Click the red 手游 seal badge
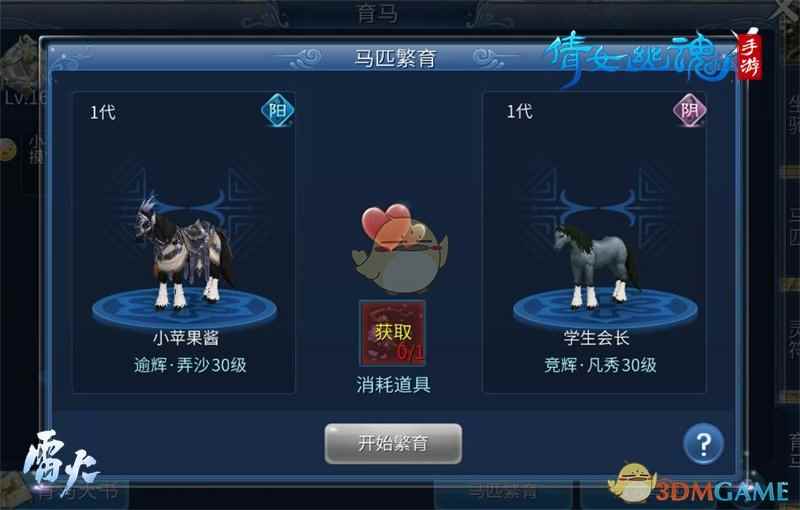800x510 pixels. [749, 57]
